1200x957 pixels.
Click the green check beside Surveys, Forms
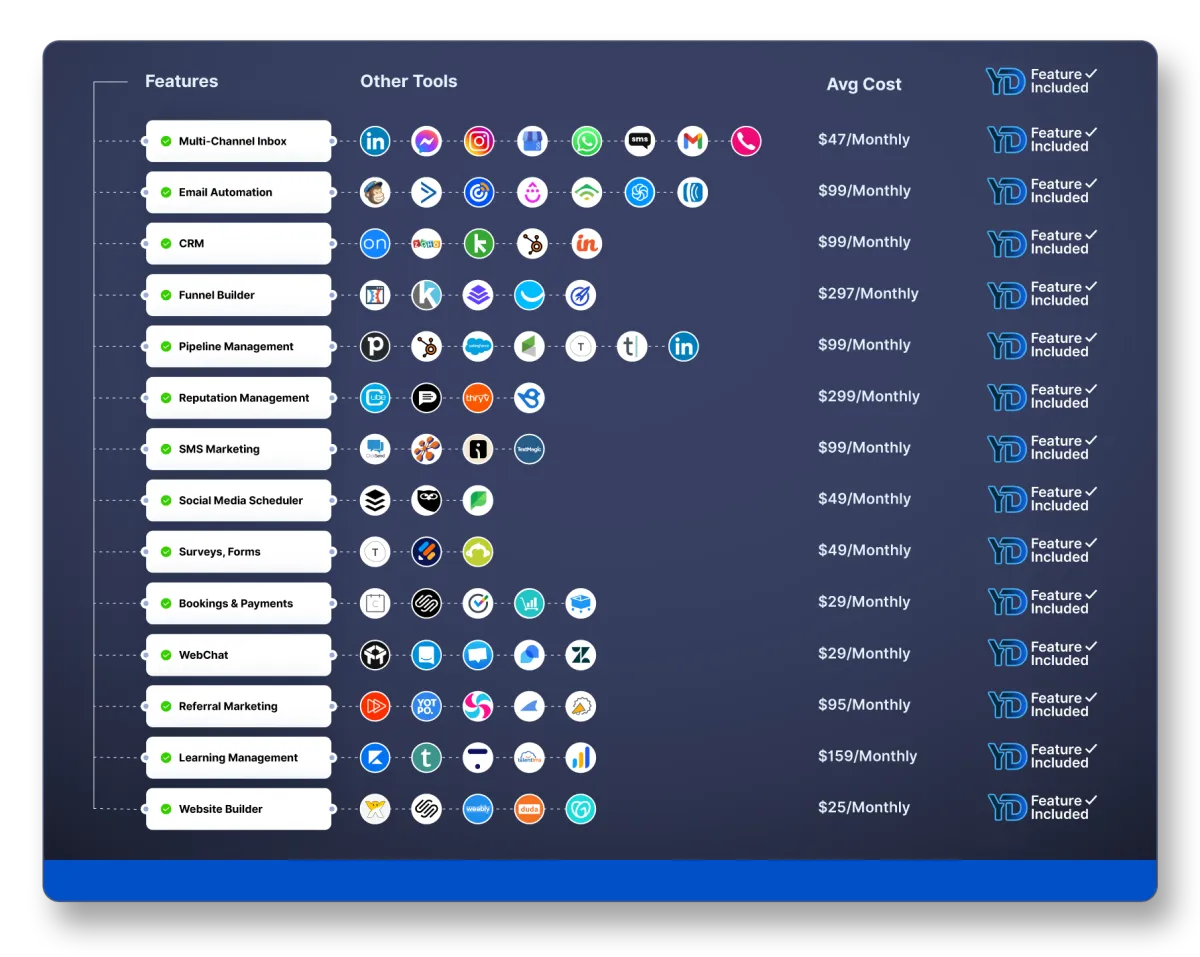point(166,552)
